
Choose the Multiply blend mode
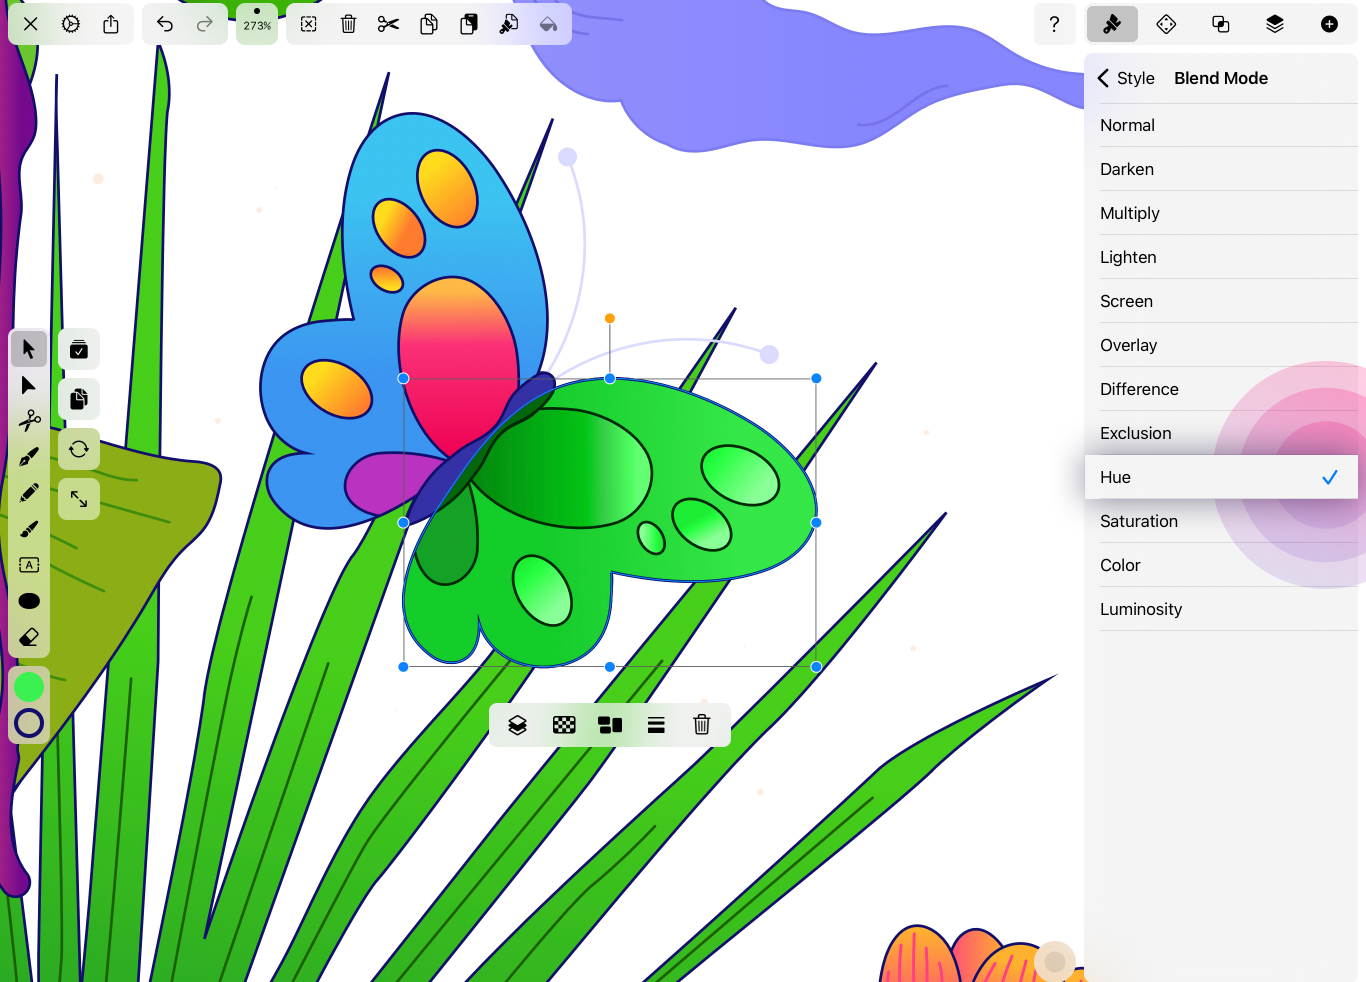1130,213
